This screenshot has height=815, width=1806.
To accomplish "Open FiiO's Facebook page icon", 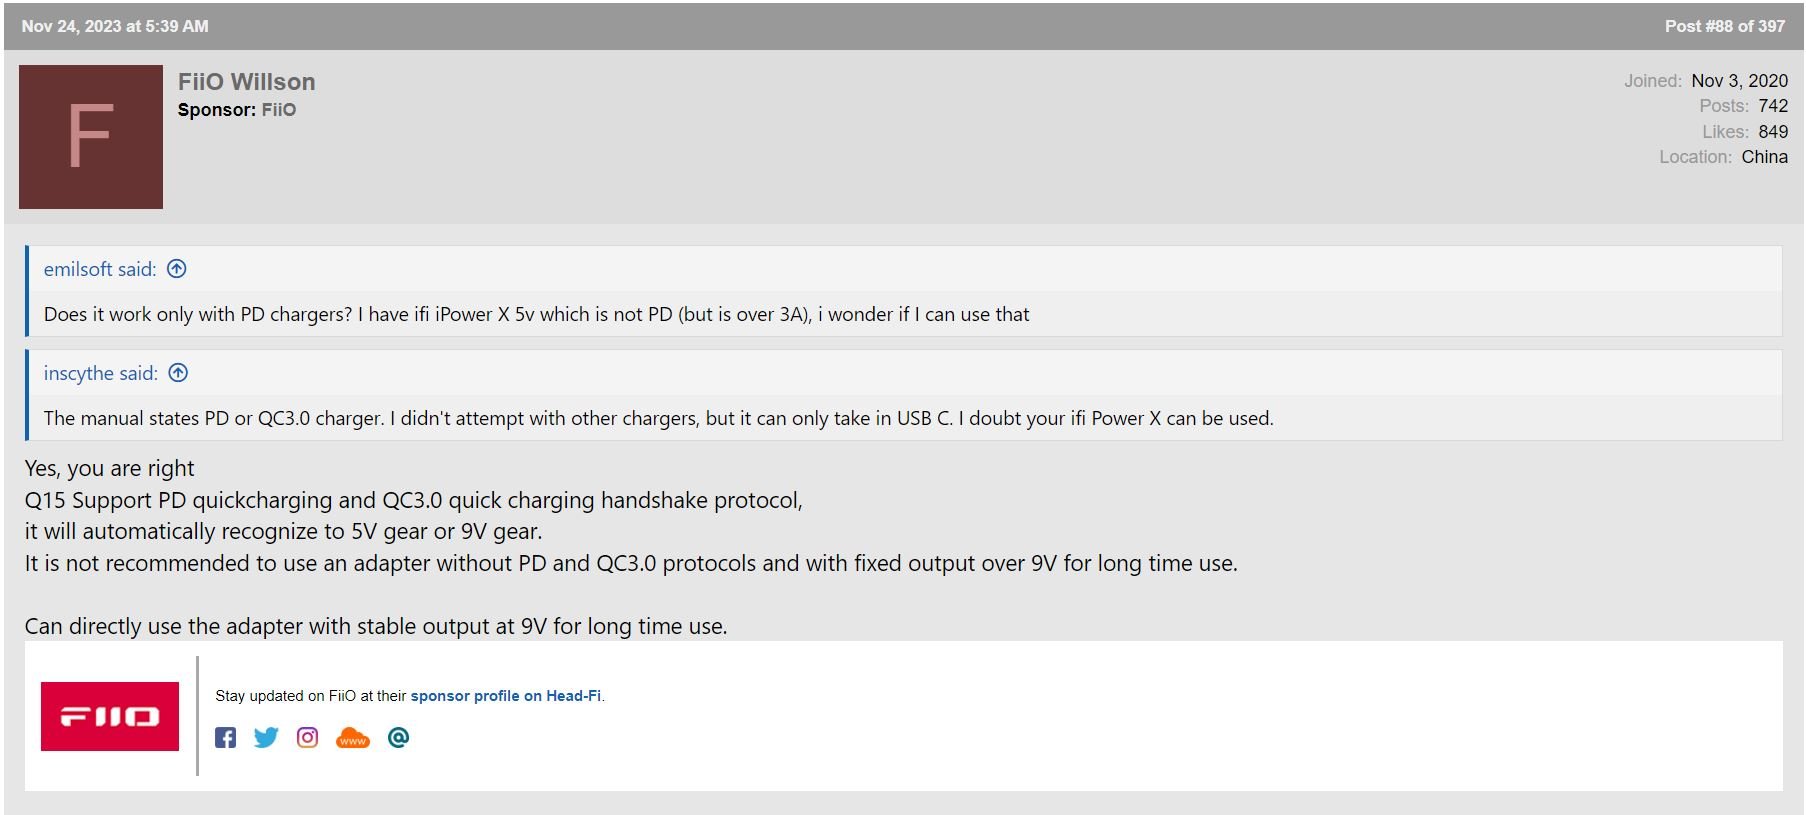I will (225, 738).
